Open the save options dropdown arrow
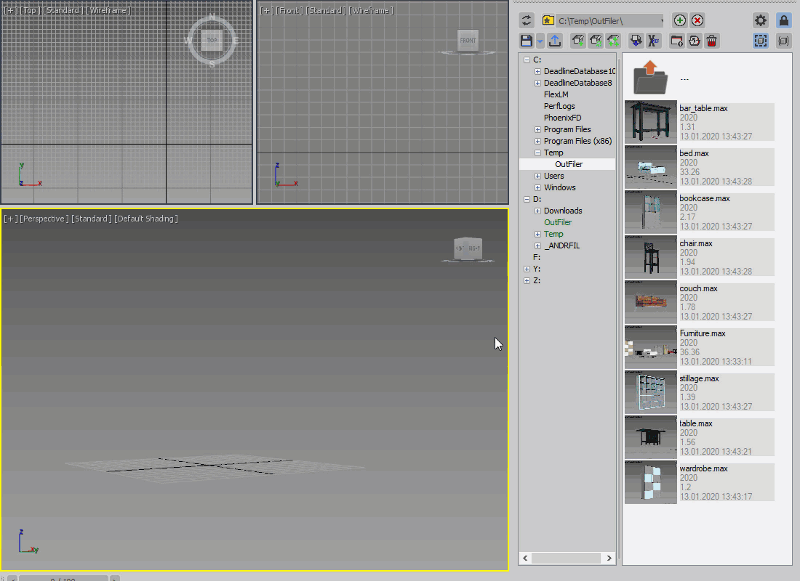 [540, 42]
